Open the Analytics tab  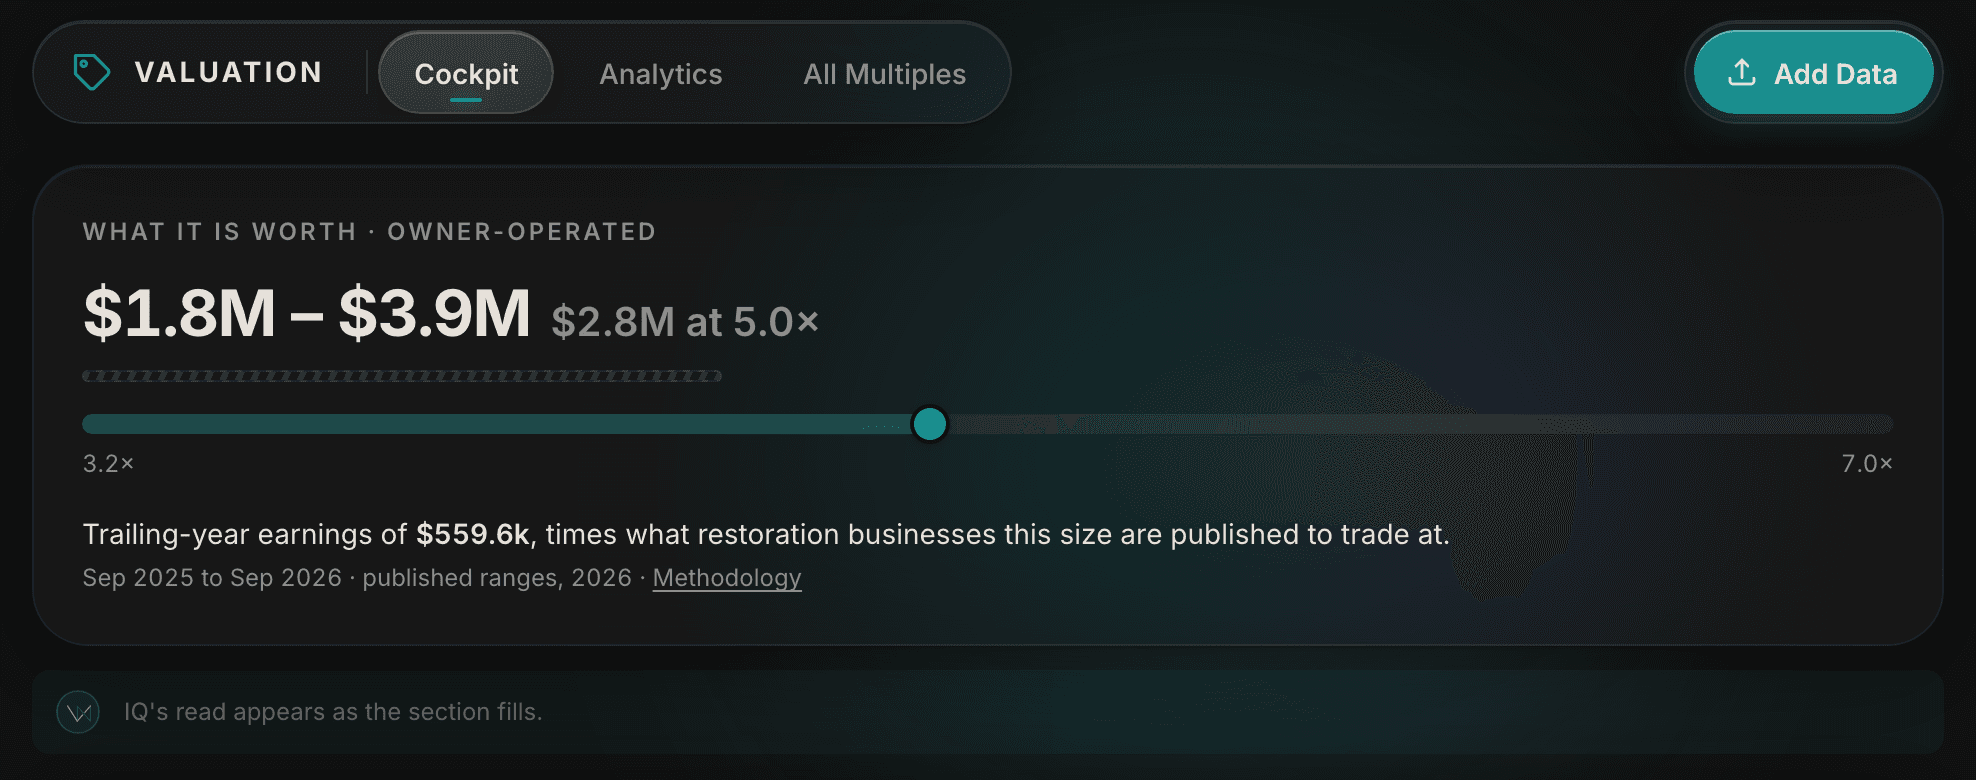click(x=660, y=74)
